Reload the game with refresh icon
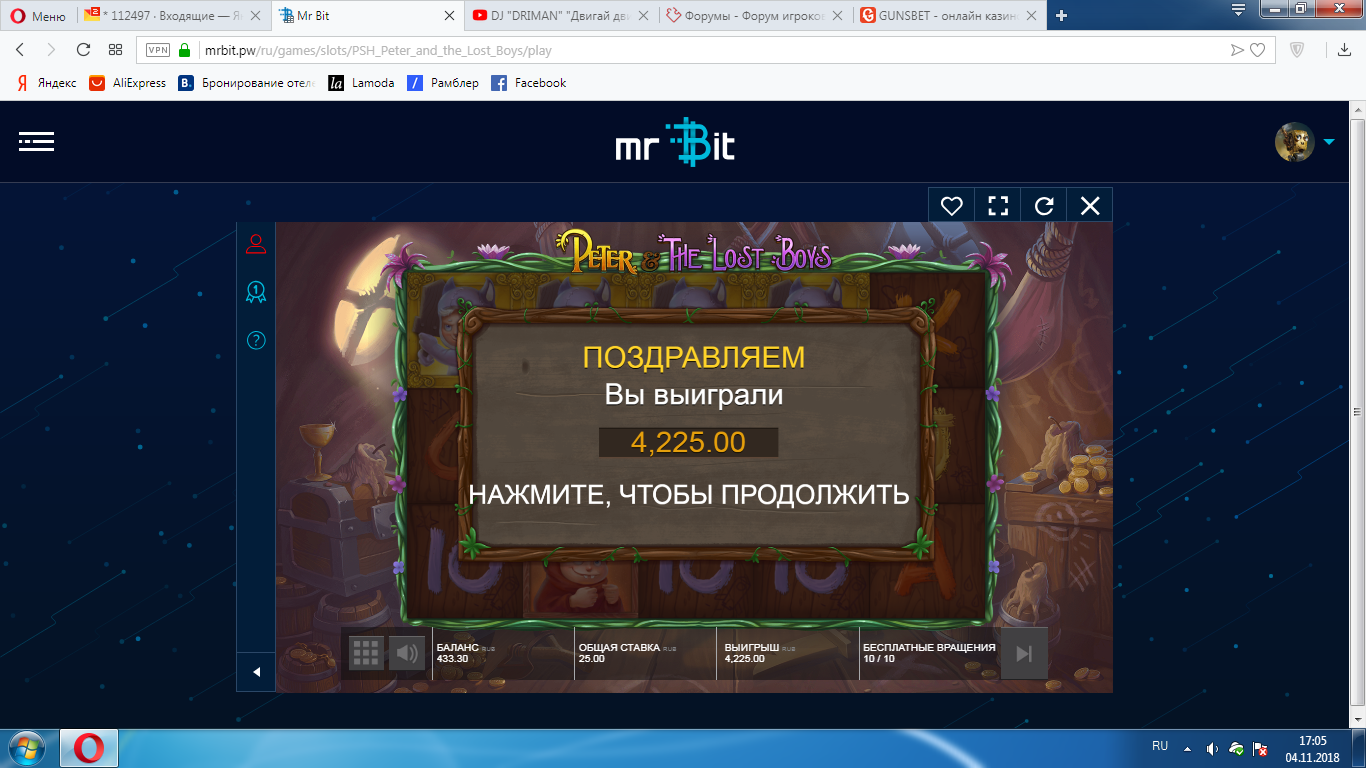1366x768 pixels. point(1043,206)
